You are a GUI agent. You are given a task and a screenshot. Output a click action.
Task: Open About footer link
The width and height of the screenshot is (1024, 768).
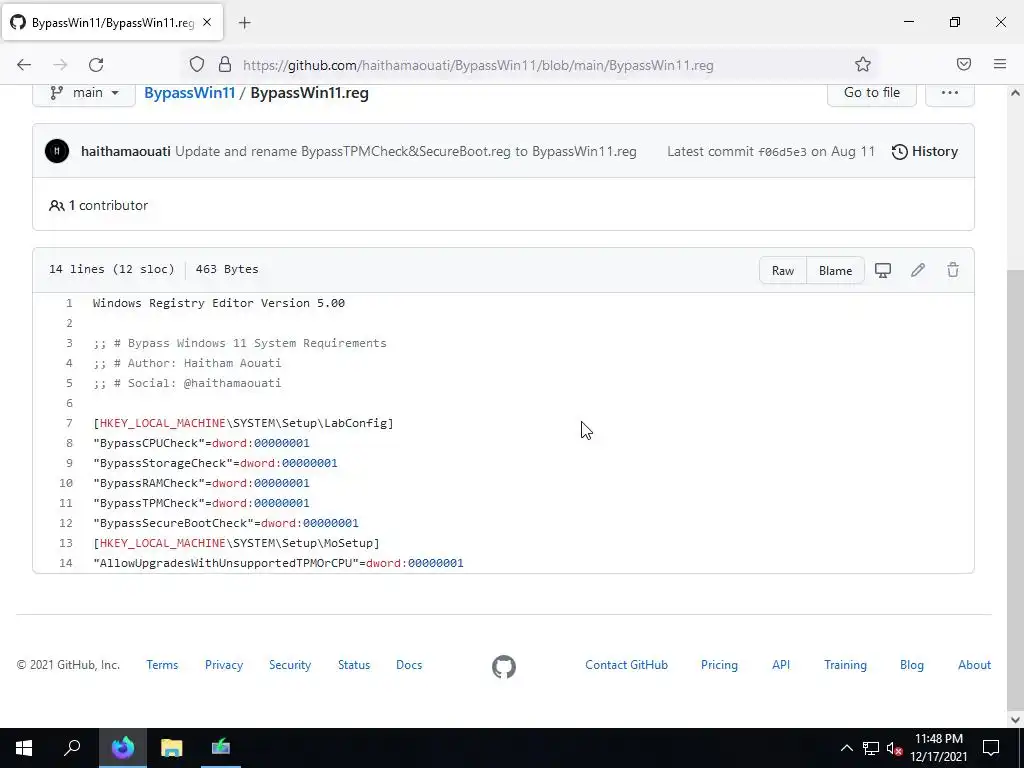(974, 665)
